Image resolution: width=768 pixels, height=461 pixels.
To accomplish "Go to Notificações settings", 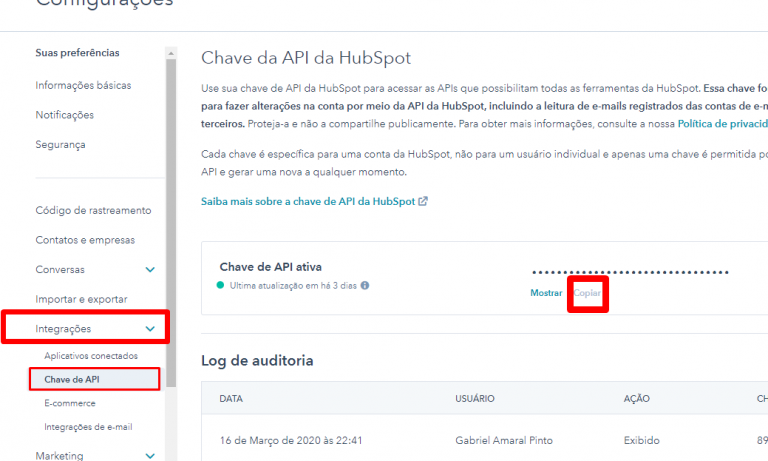I will click(64, 115).
